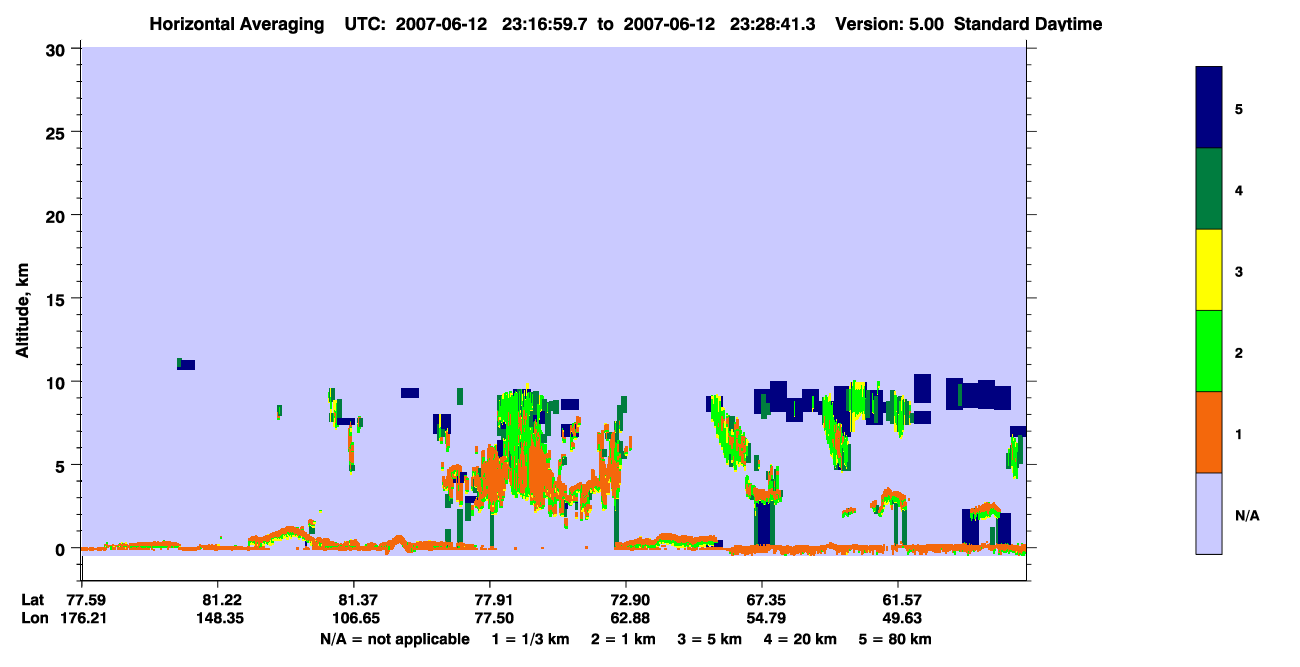Click legend text '3 = 5 km'
This screenshot has width=1300, height=667.
[x=710, y=639]
